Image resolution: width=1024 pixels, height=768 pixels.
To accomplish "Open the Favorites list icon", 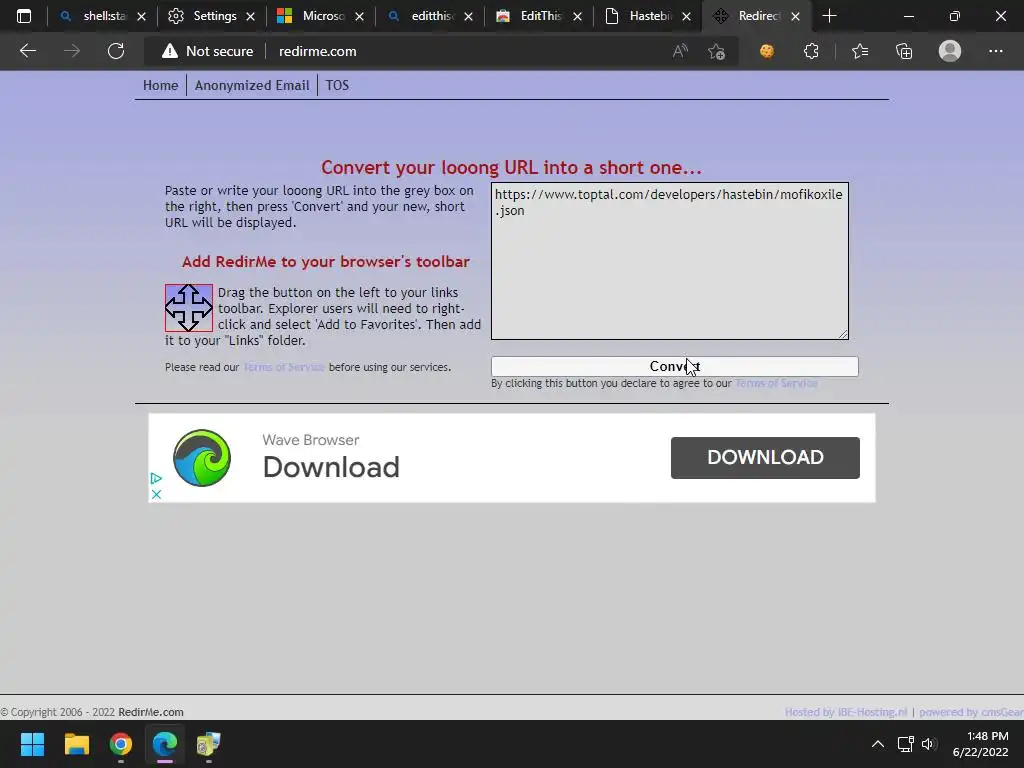I will pos(860,51).
